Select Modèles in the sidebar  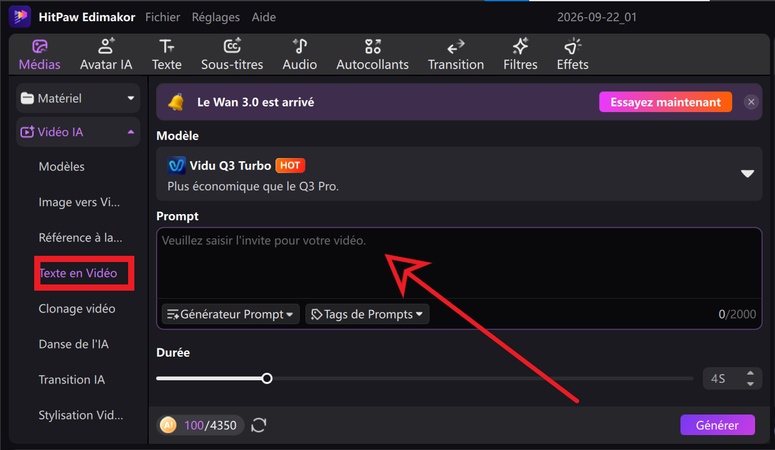62,167
